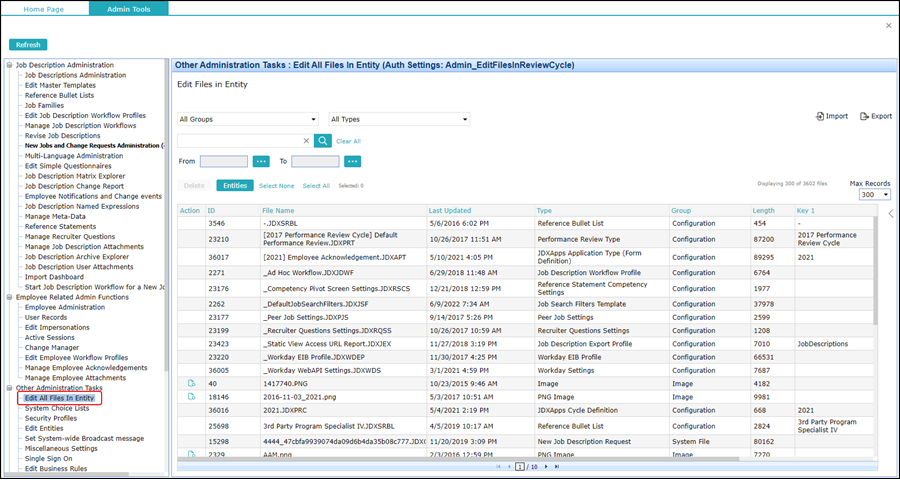Viewport: 900px width, 480px height.
Task: Open the All Types dropdown
Action: pyautogui.click(x=399, y=119)
